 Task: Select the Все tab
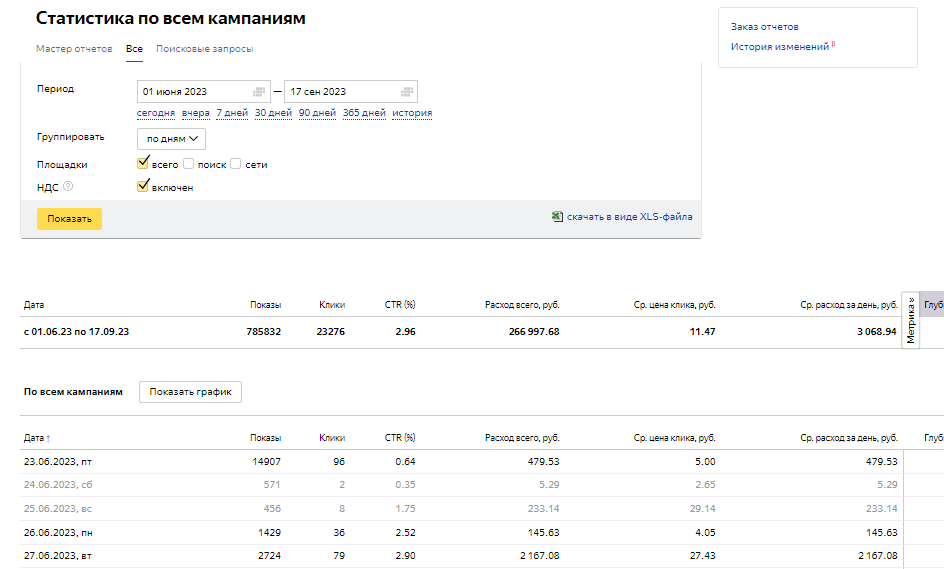pos(134,49)
